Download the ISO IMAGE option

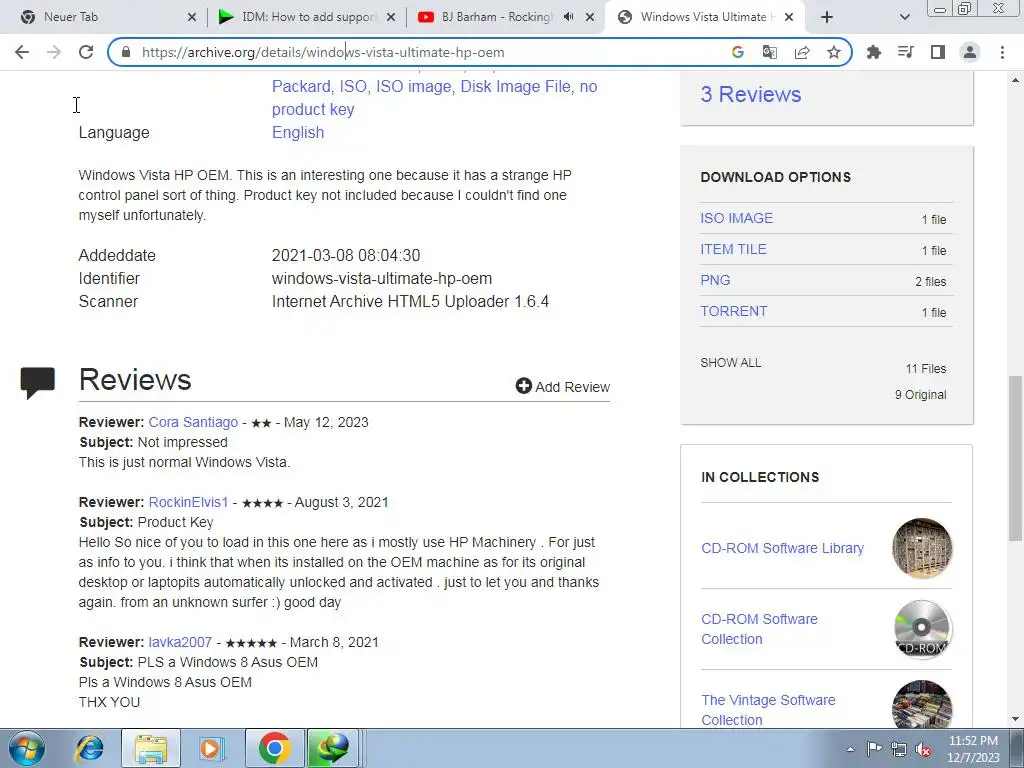tap(736, 218)
